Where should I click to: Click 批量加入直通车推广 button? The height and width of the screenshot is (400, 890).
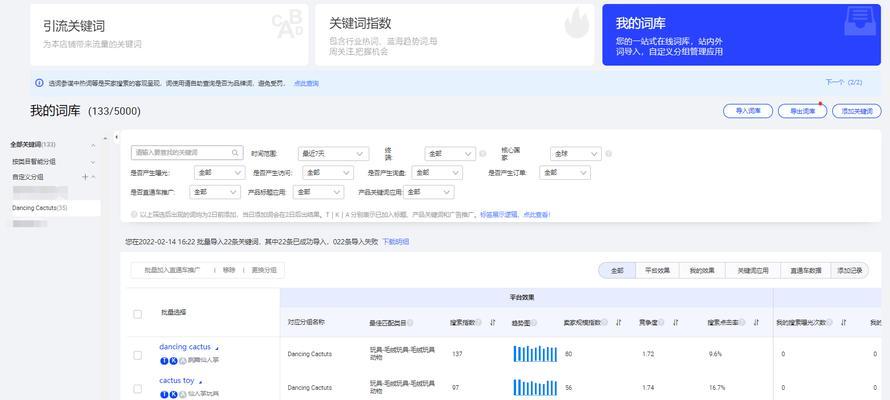click(172, 271)
